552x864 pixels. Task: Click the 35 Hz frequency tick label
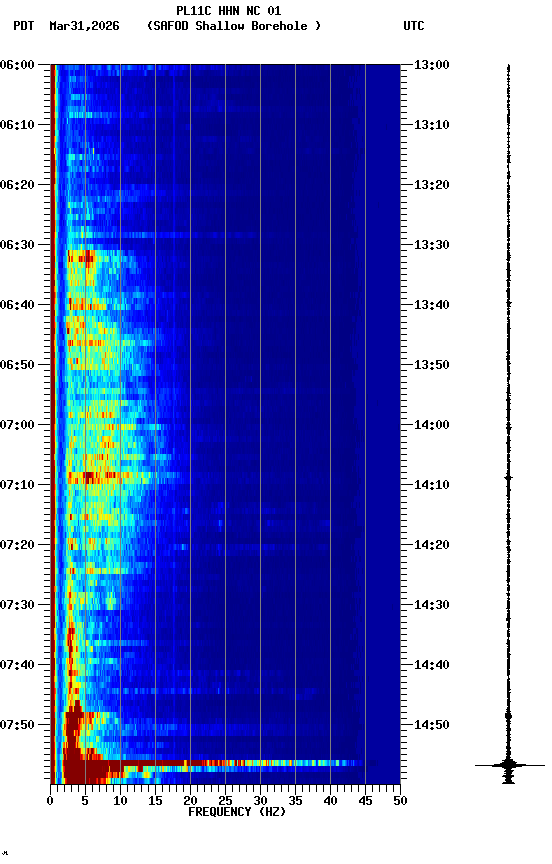click(x=295, y=801)
